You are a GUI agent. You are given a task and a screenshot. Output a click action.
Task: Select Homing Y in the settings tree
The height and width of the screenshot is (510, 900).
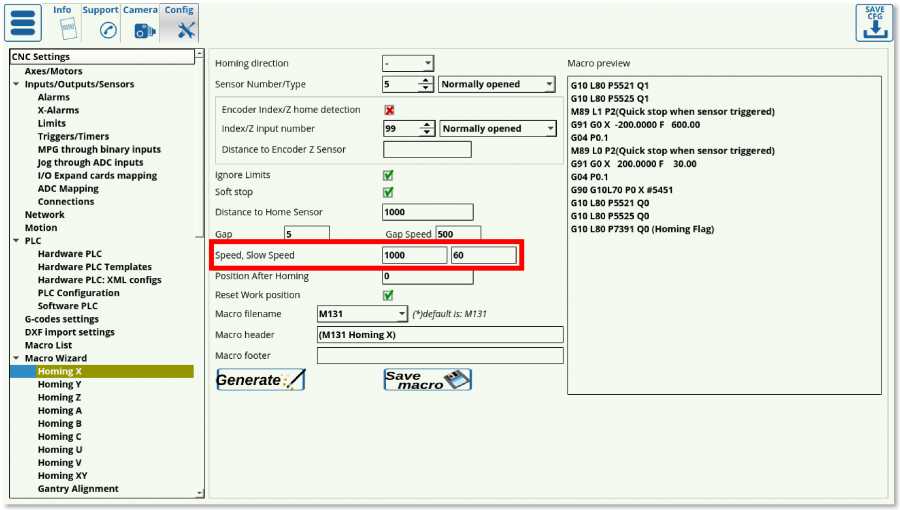[x=60, y=384]
